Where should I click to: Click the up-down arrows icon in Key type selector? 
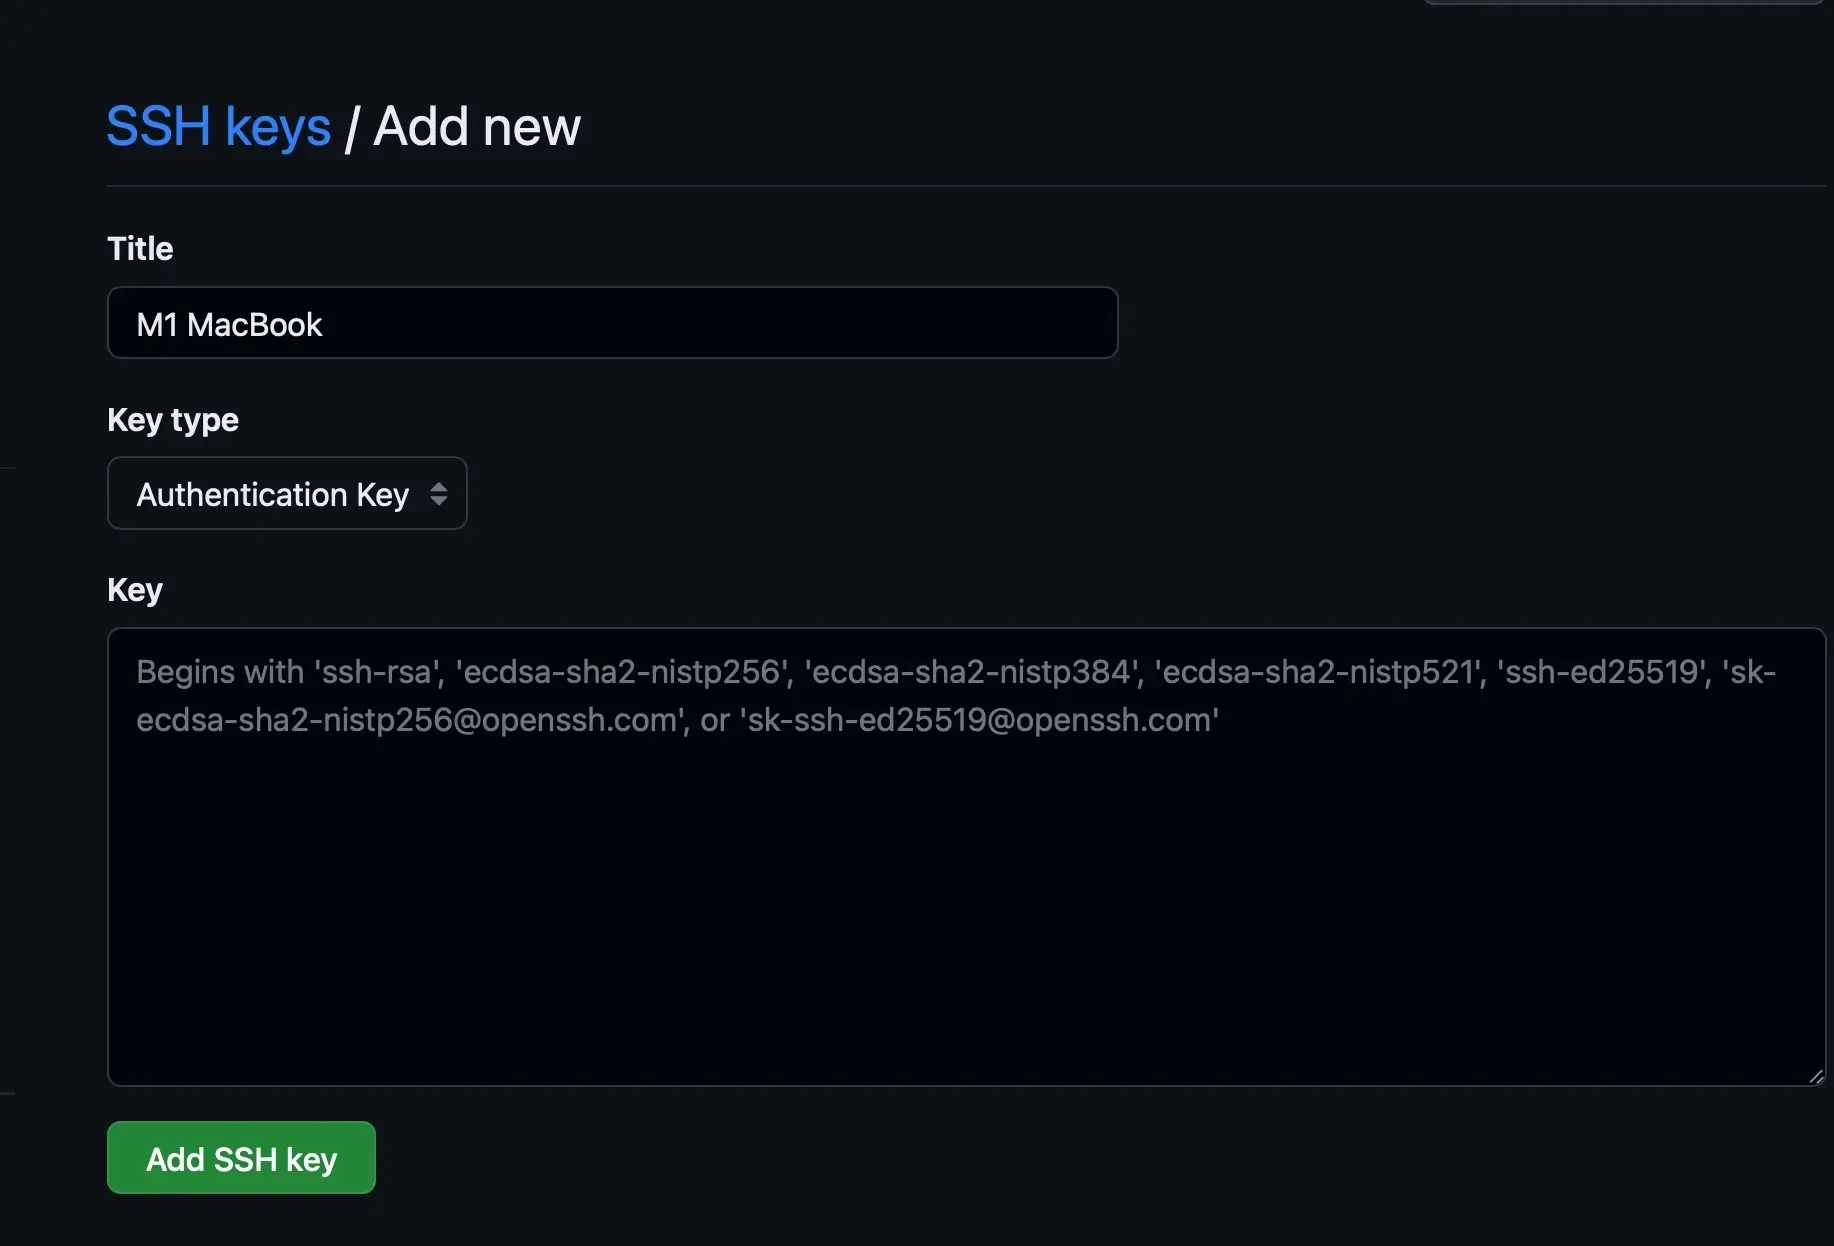438,494
